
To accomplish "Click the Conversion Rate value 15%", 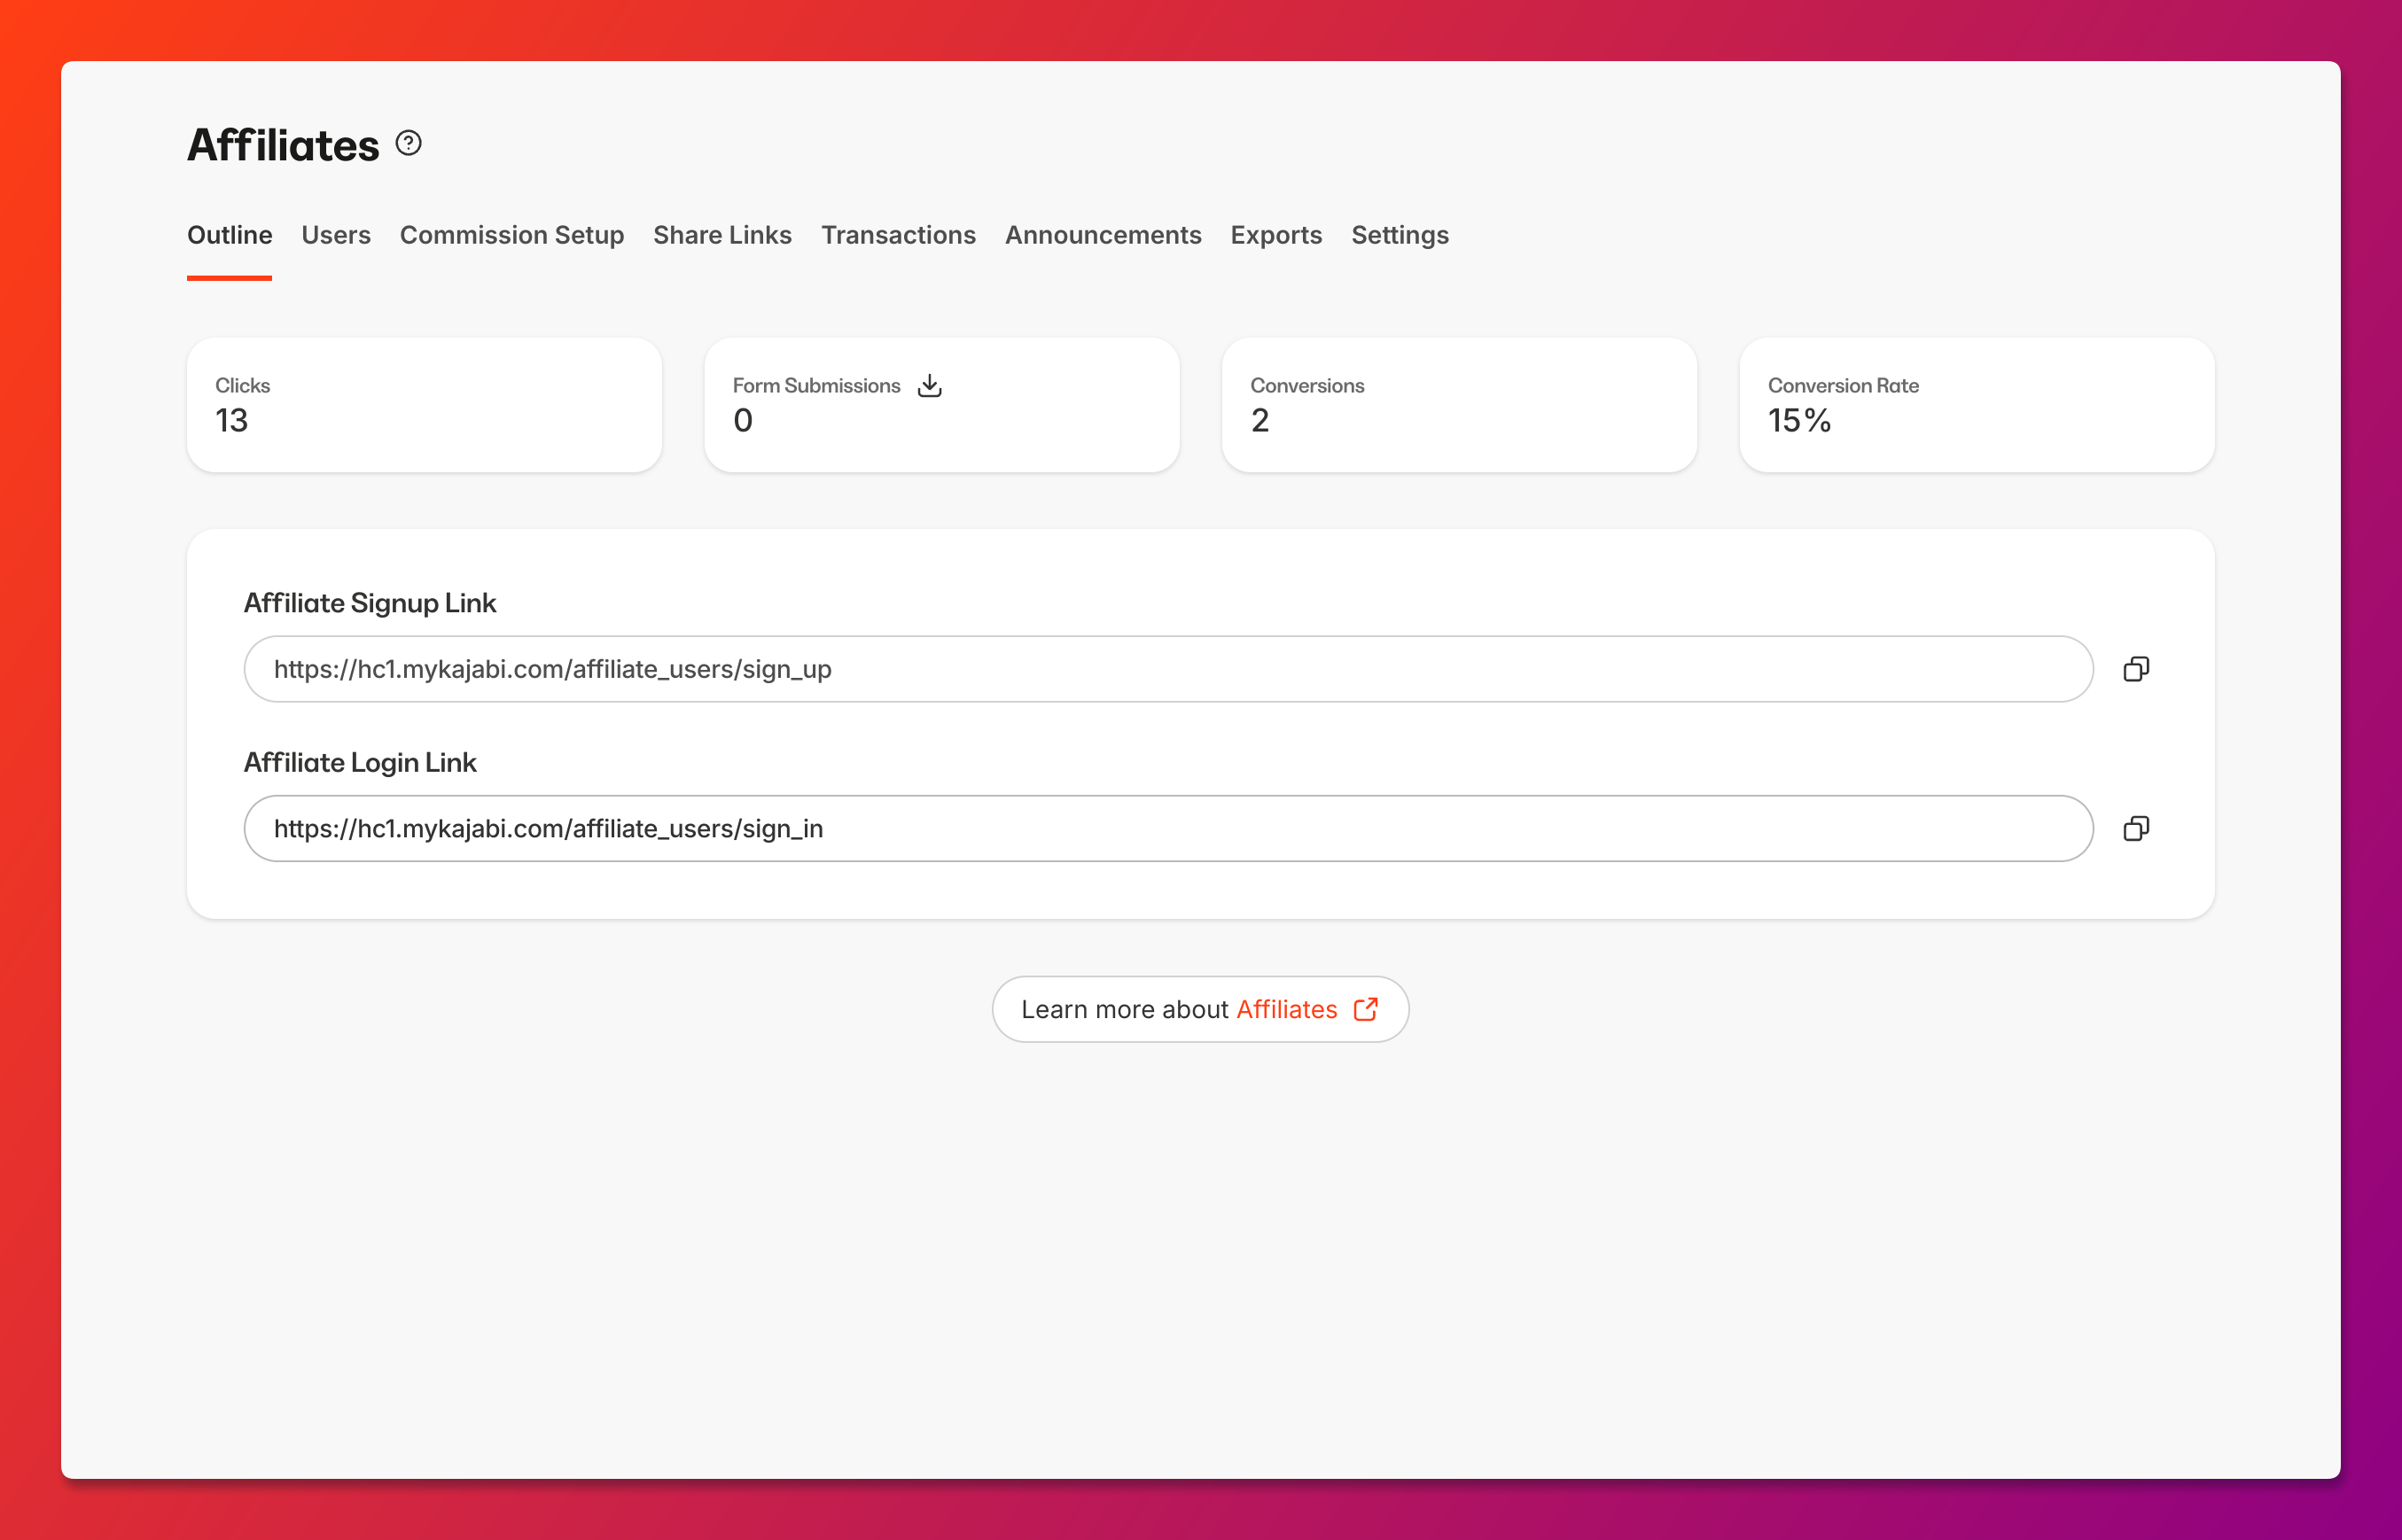I will point(1799,421).
